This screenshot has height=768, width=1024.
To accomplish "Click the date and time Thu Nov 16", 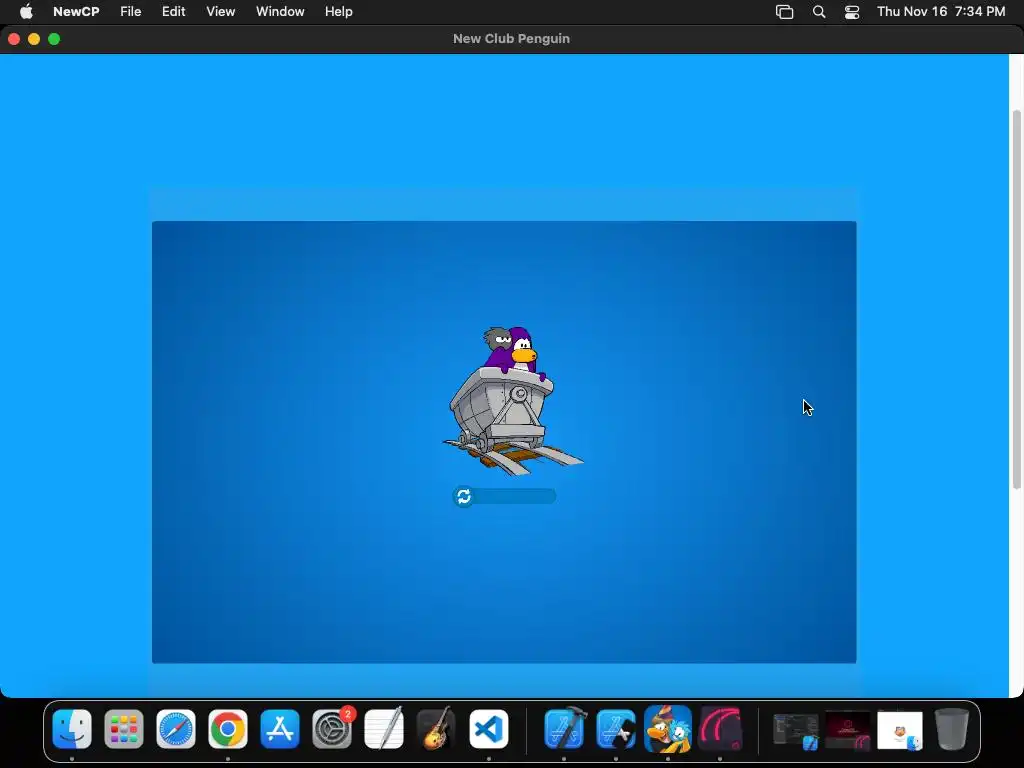I will click(941, 12).
